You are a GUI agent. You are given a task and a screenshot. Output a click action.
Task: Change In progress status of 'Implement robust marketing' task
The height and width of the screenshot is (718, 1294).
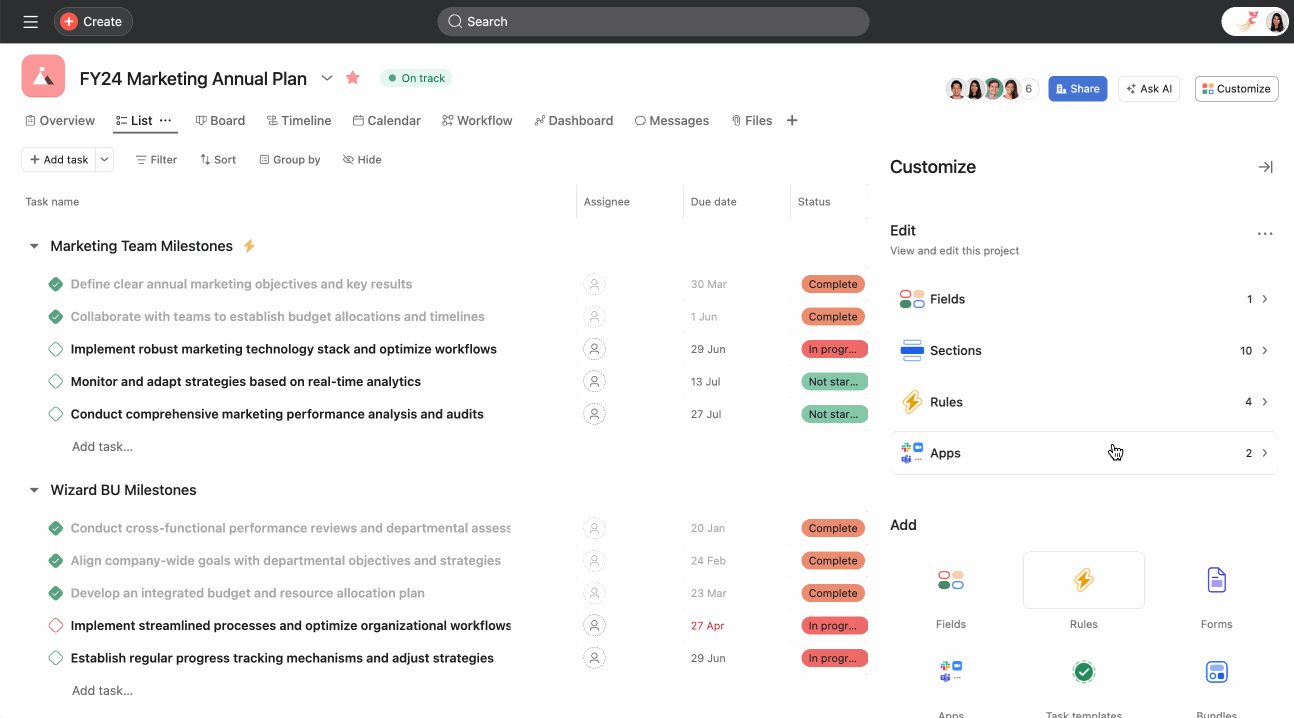833,349
